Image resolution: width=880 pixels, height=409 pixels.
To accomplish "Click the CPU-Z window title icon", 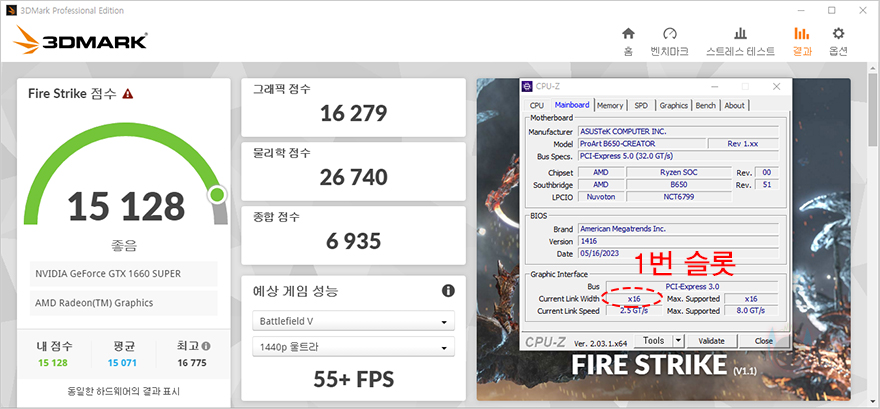I will click(528, 86).
